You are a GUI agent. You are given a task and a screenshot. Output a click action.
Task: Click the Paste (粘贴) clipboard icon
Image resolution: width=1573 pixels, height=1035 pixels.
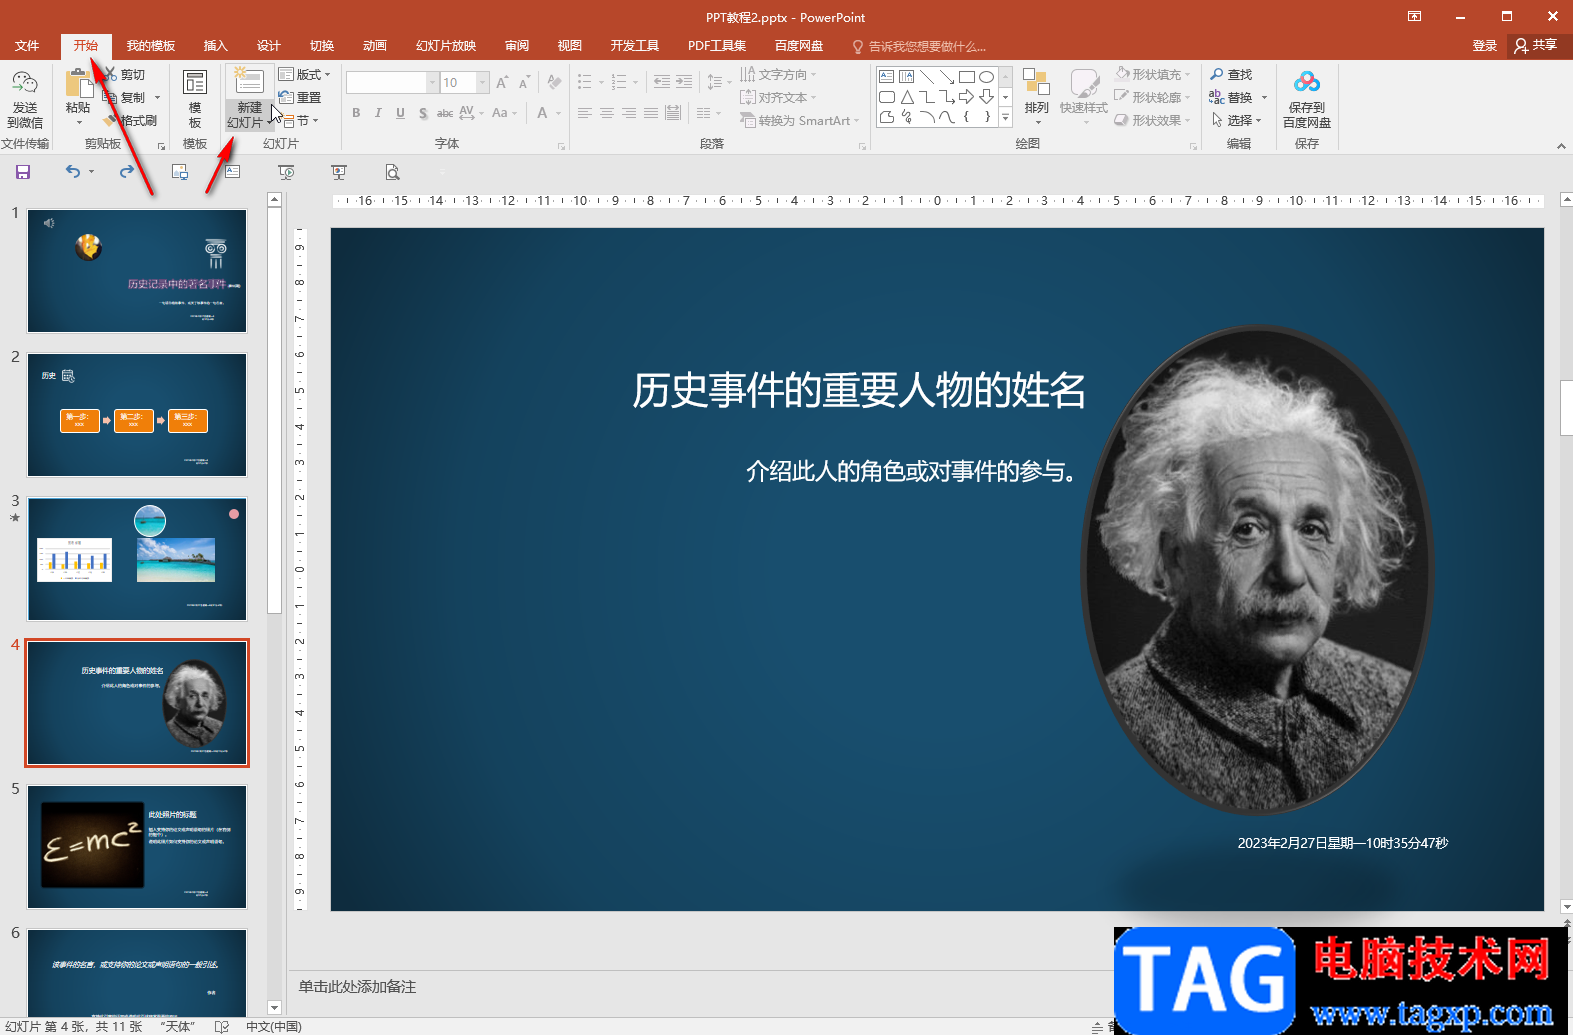[x=77, y=83]
